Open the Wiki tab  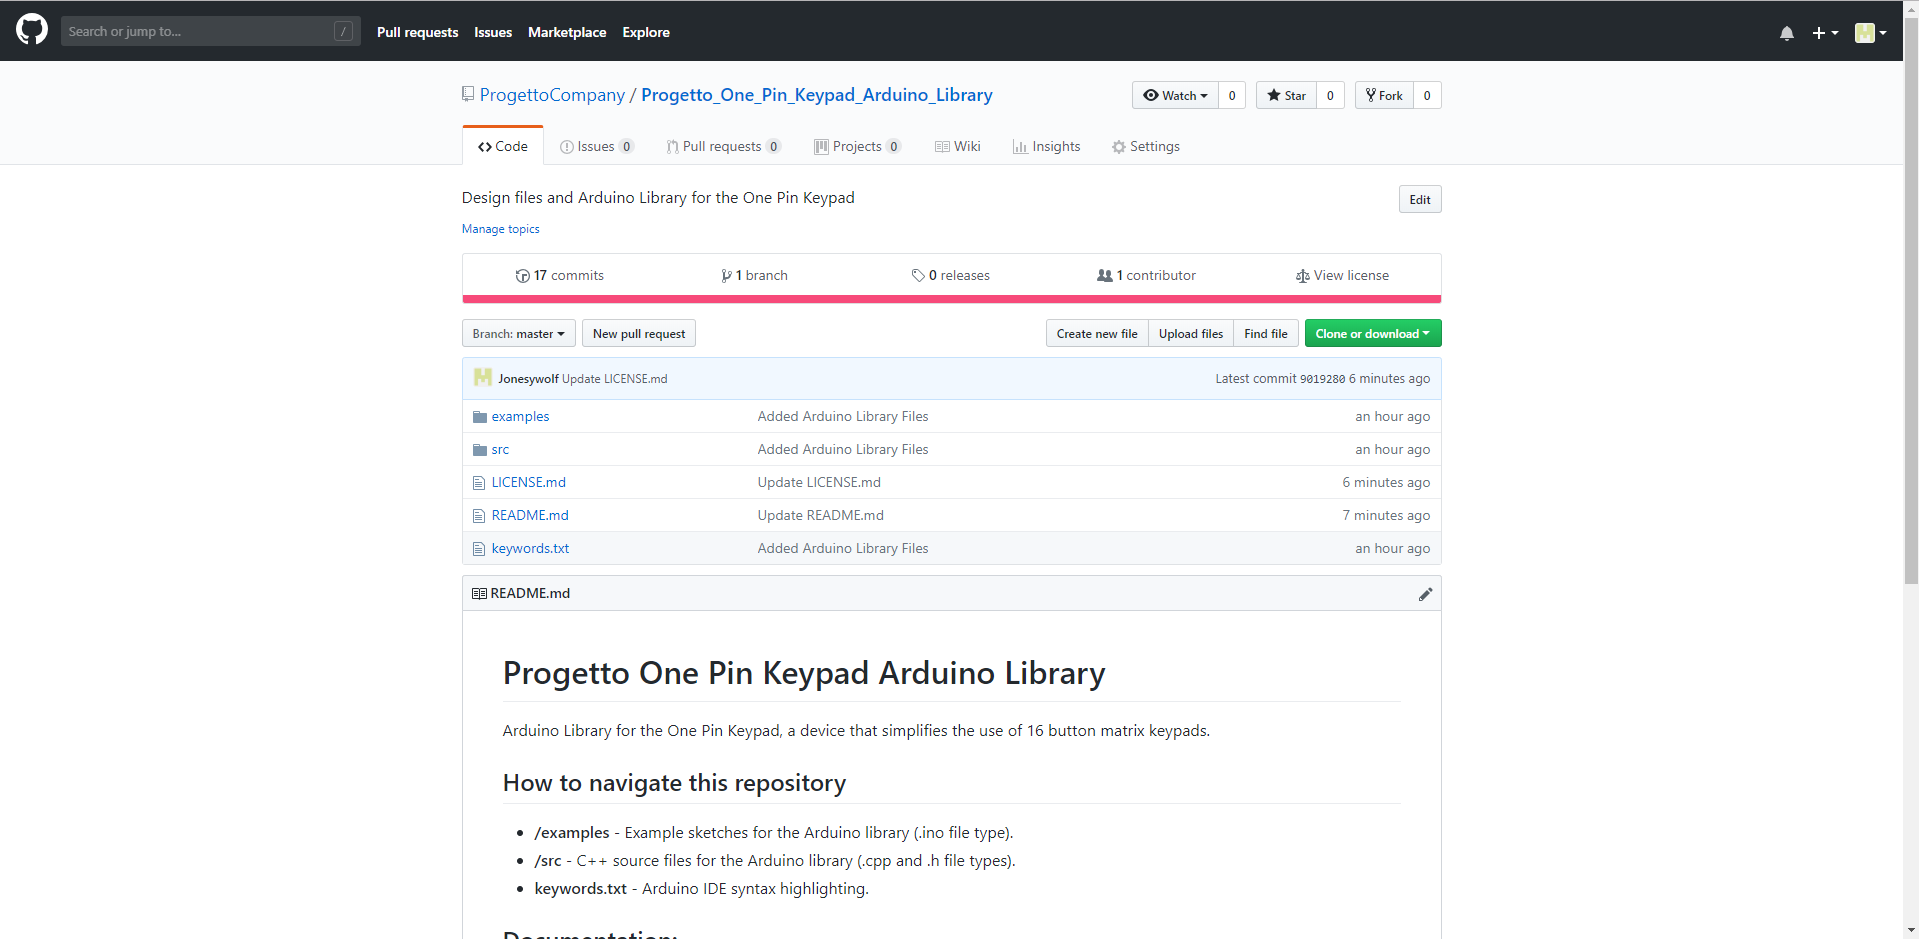(x=957, y=146)
